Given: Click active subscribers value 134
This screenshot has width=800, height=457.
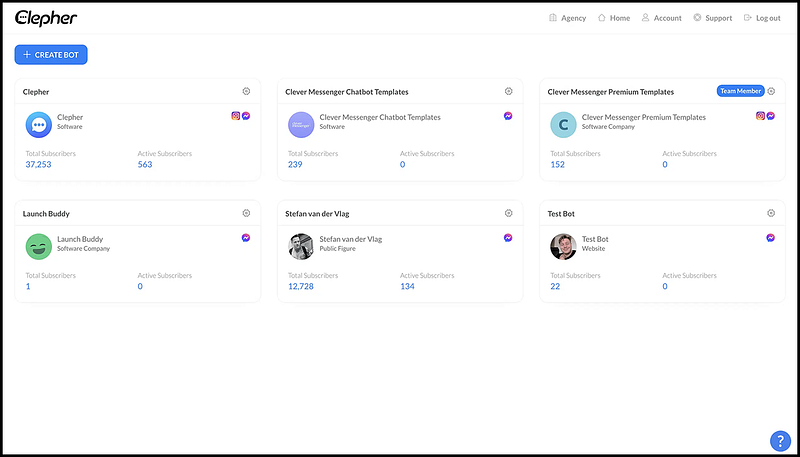Looking at the screenshot, I should [x=407, y=286].
